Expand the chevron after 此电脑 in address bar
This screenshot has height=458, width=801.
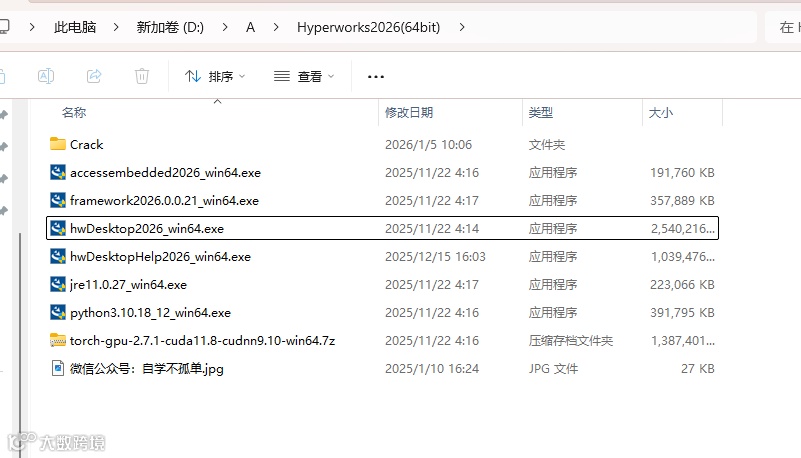[x=116, y=27]
